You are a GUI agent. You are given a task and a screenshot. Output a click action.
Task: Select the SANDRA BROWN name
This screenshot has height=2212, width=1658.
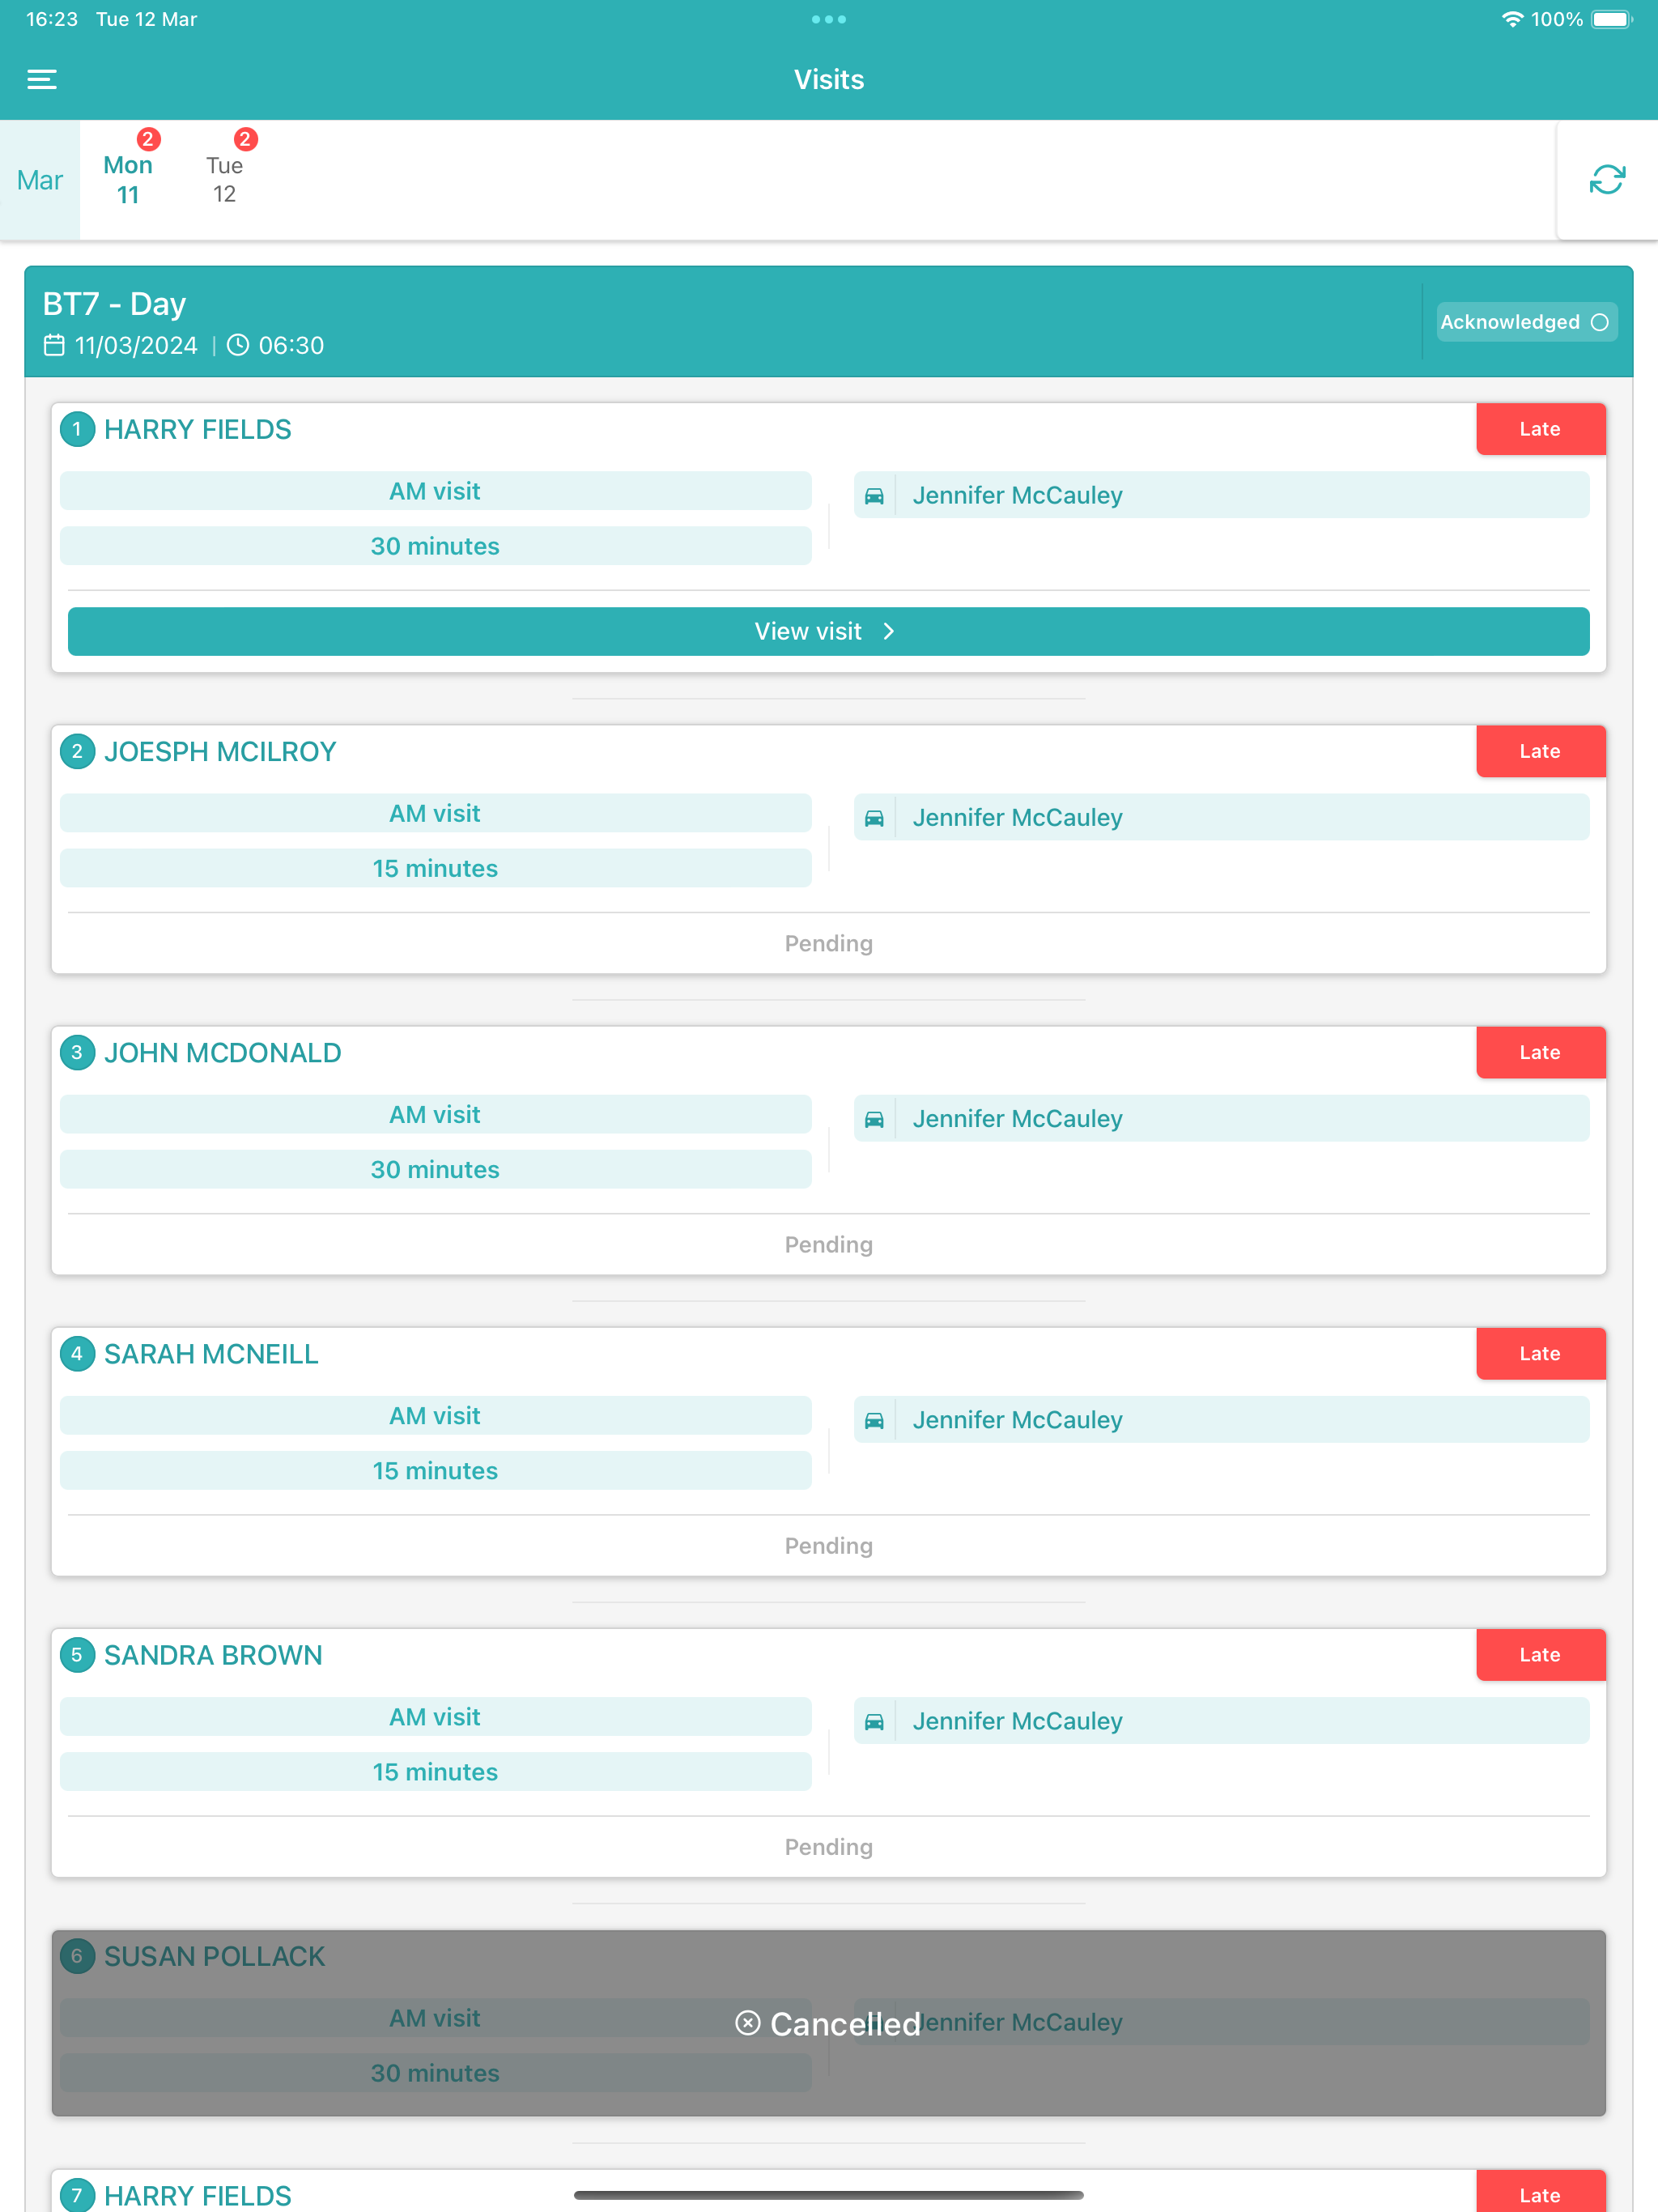[x=213, y=1654]
